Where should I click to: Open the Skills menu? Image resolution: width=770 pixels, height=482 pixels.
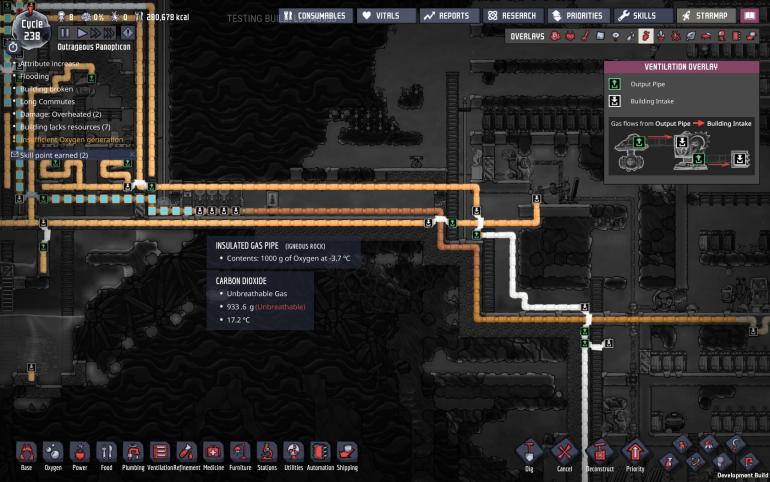[643, 16]
